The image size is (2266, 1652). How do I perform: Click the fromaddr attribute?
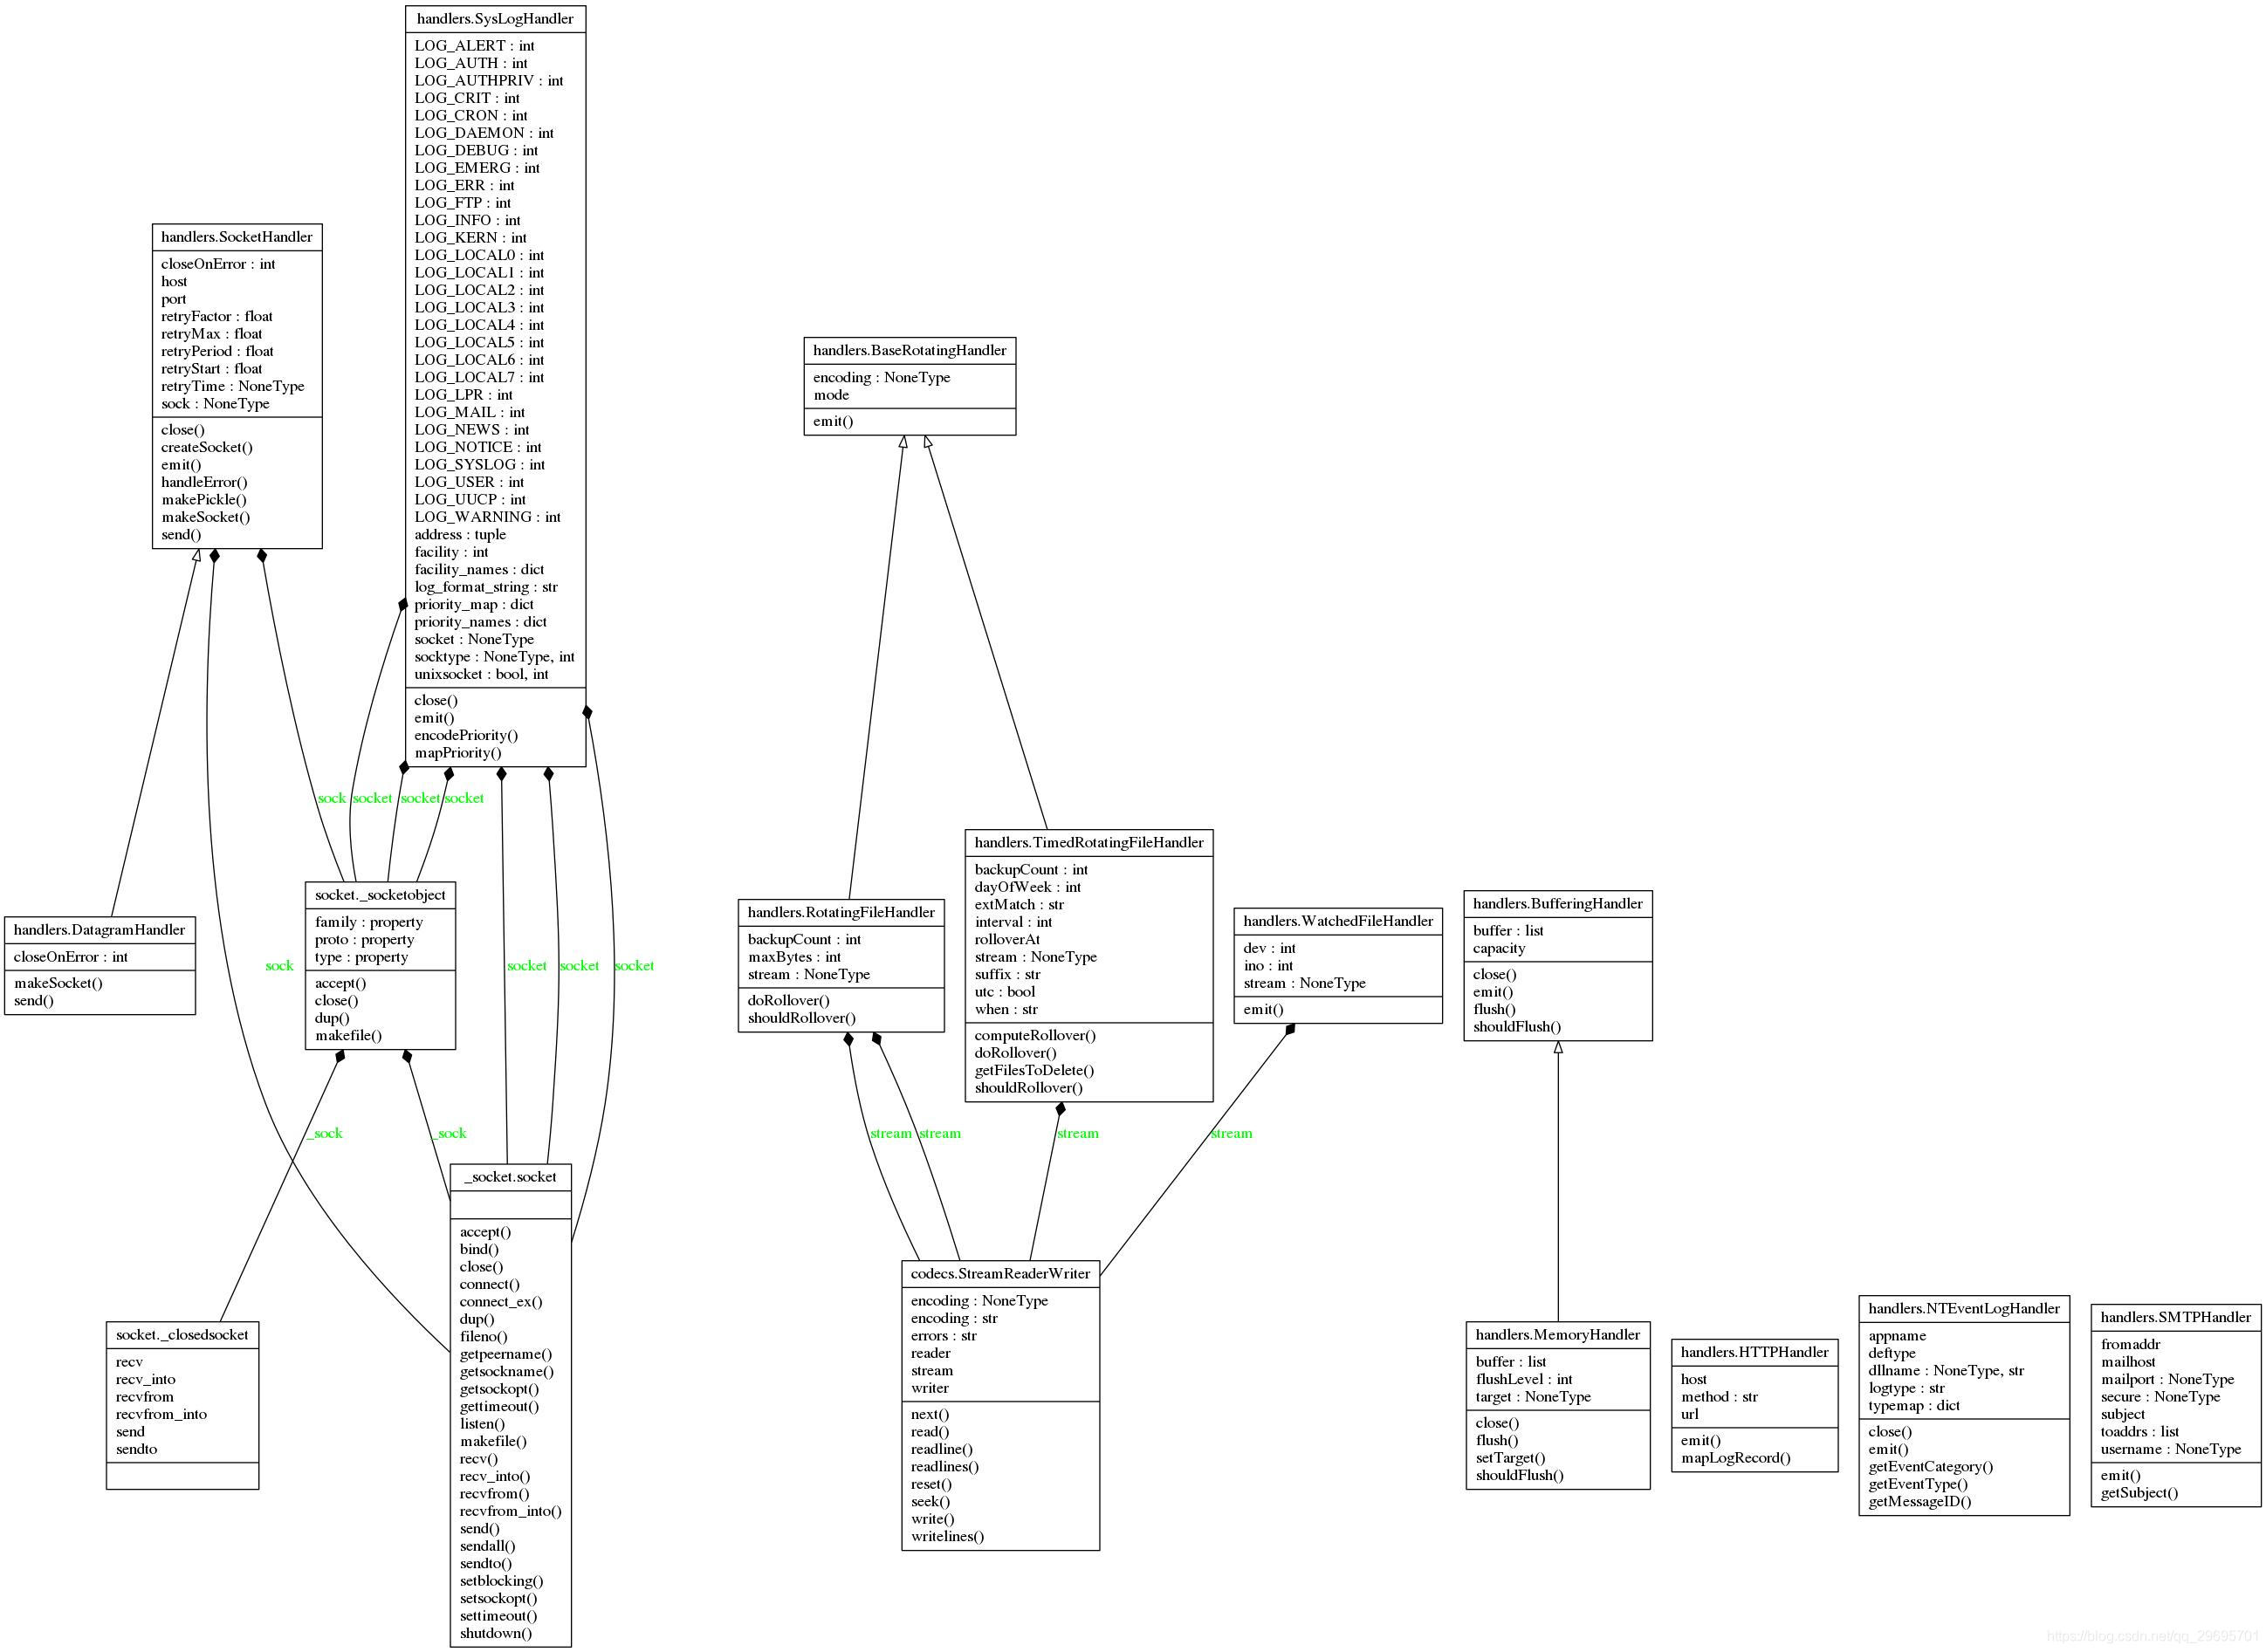pos(2131,1345)
